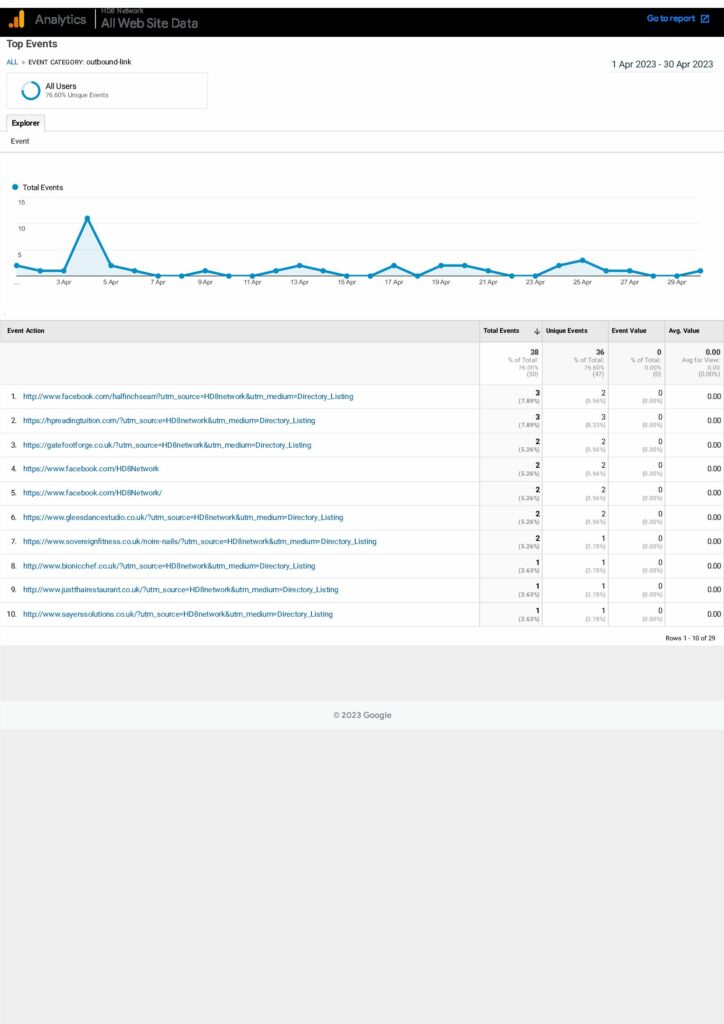
Task: Click the 4 Apr peak chart point
Action: 87,218
